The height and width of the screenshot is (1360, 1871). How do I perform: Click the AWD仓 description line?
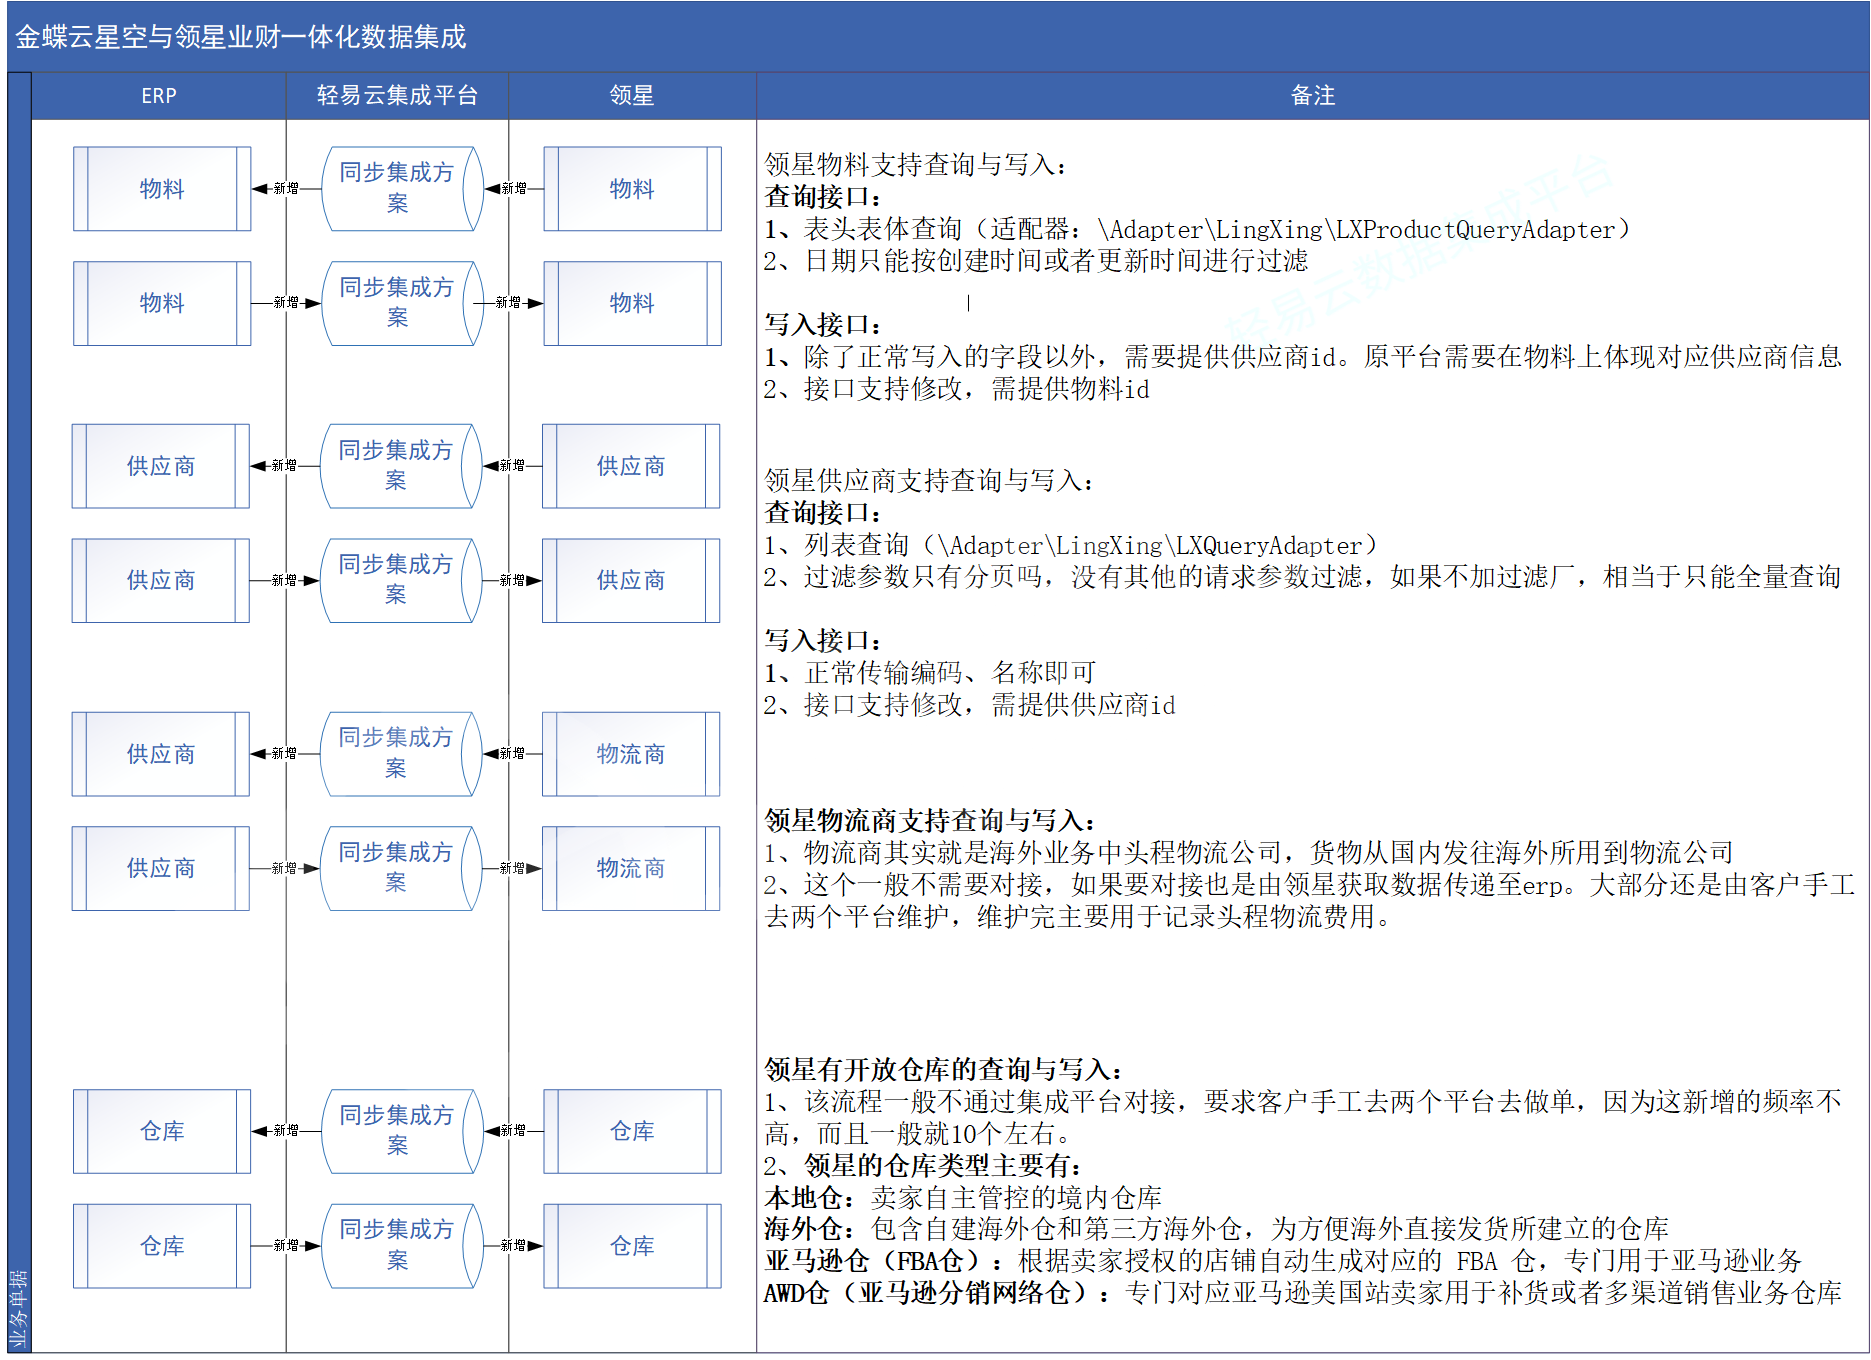(1301, 1294)
